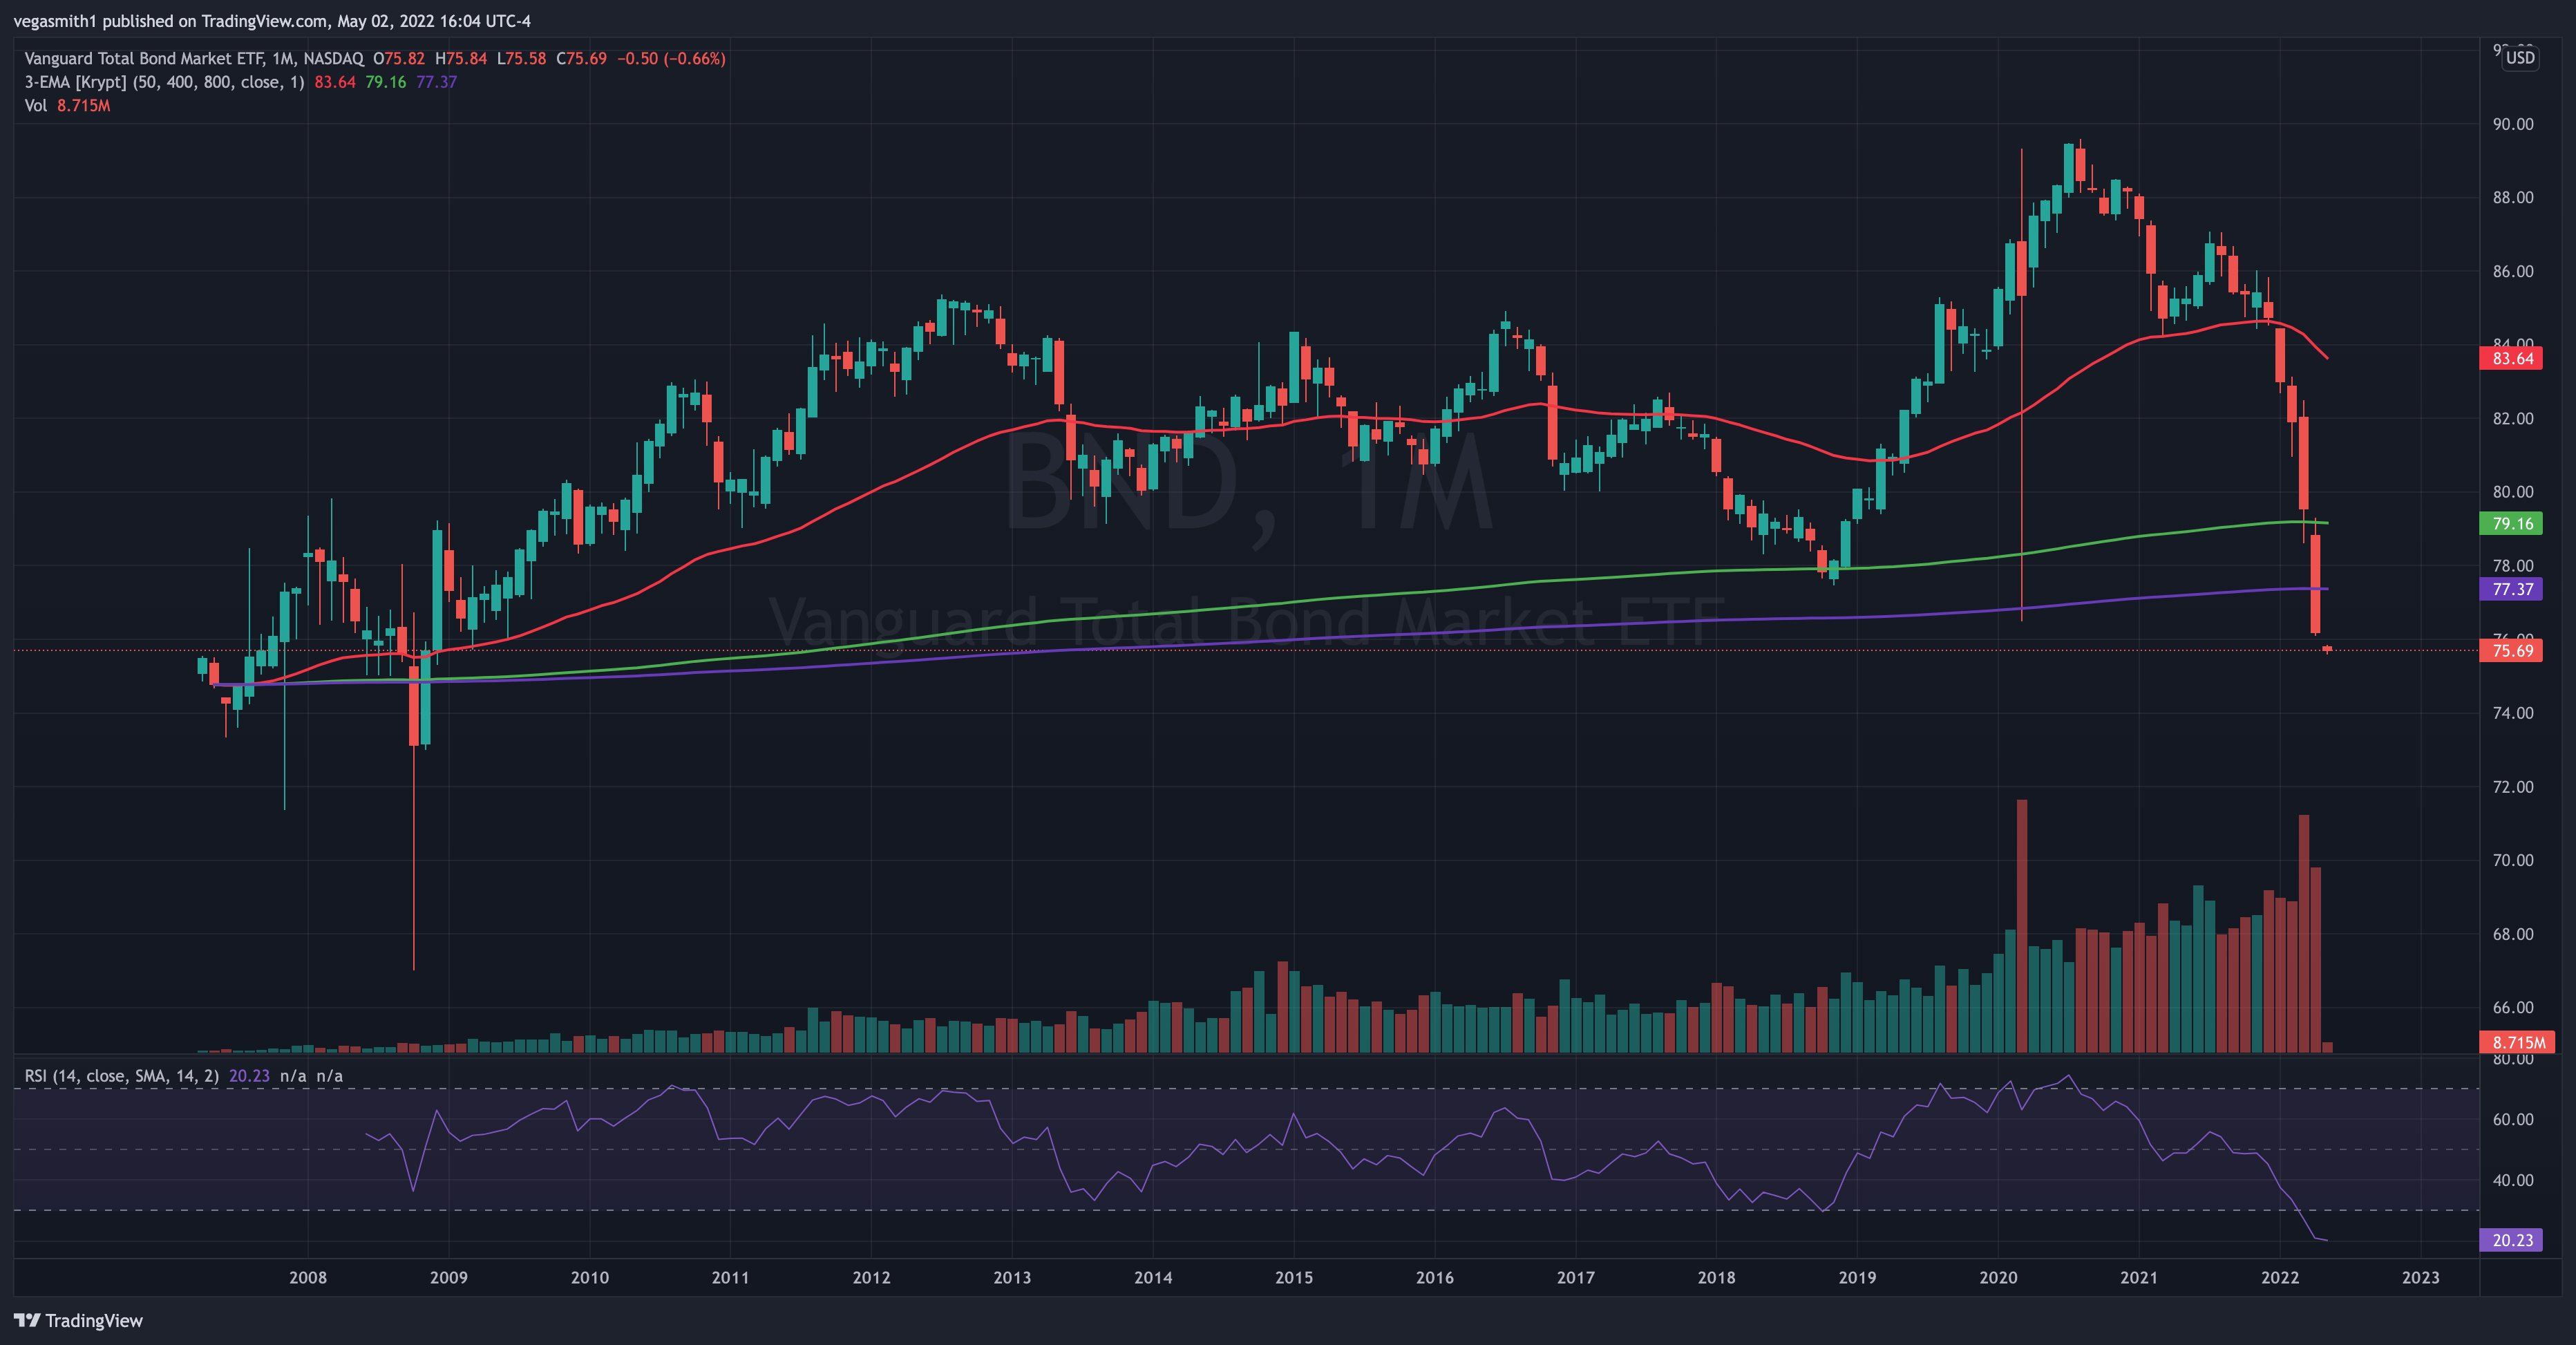Click the 2012 label on time axis
This screenshot has width=2576, height=1345.
(x=871, y=1277)
